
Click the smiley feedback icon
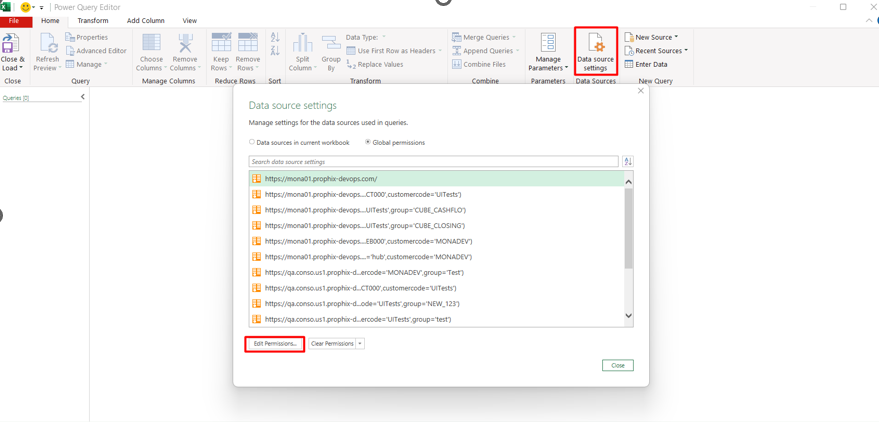(25, 7)
